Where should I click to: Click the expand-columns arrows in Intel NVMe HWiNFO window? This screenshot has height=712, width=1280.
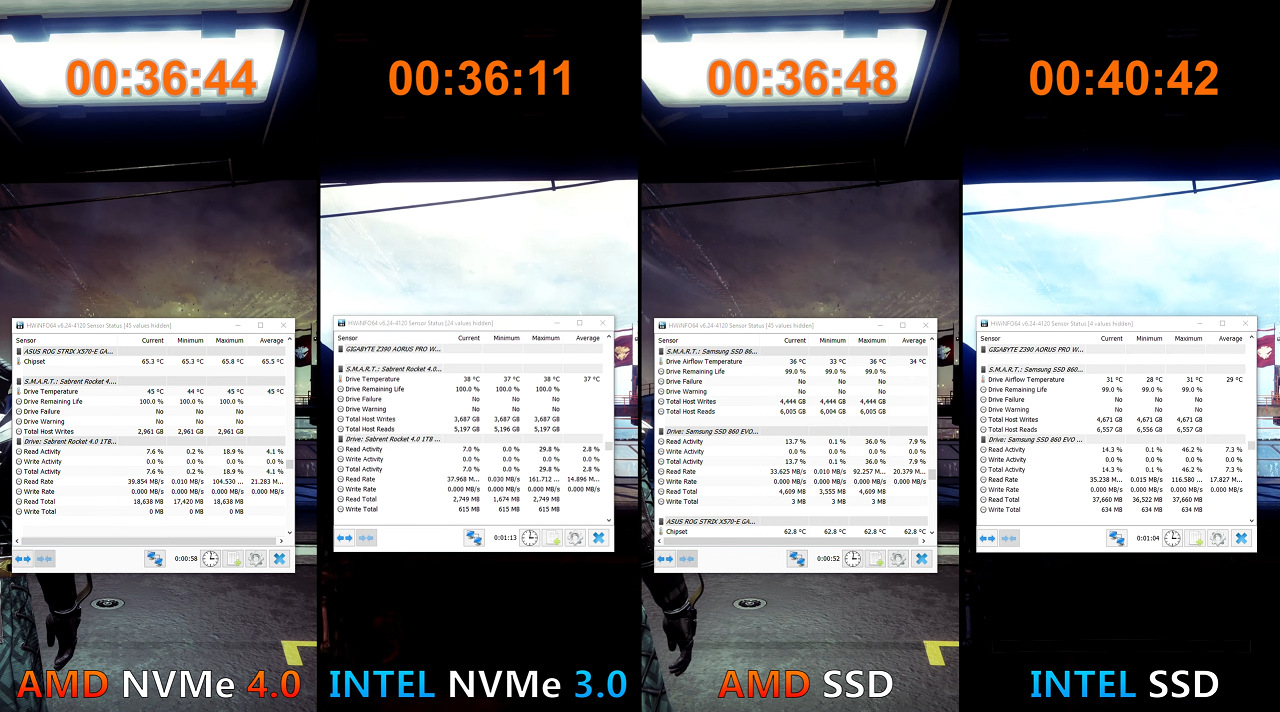344,537
